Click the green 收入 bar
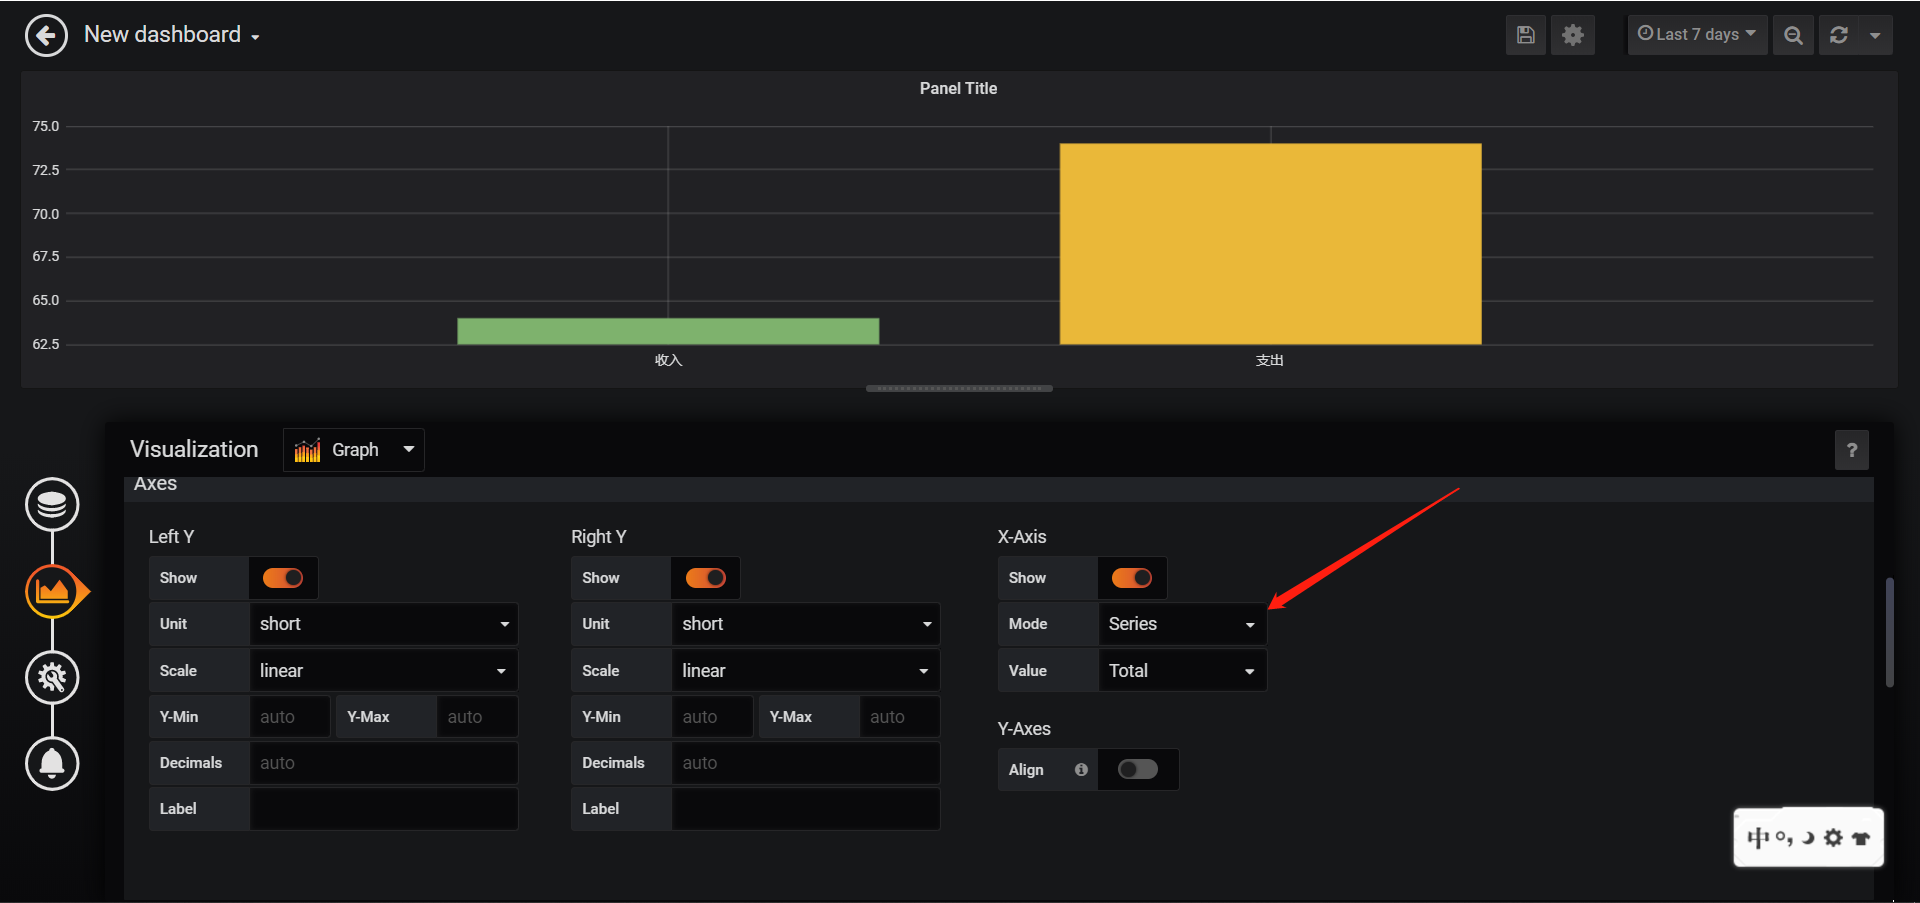 pos(668,331)
